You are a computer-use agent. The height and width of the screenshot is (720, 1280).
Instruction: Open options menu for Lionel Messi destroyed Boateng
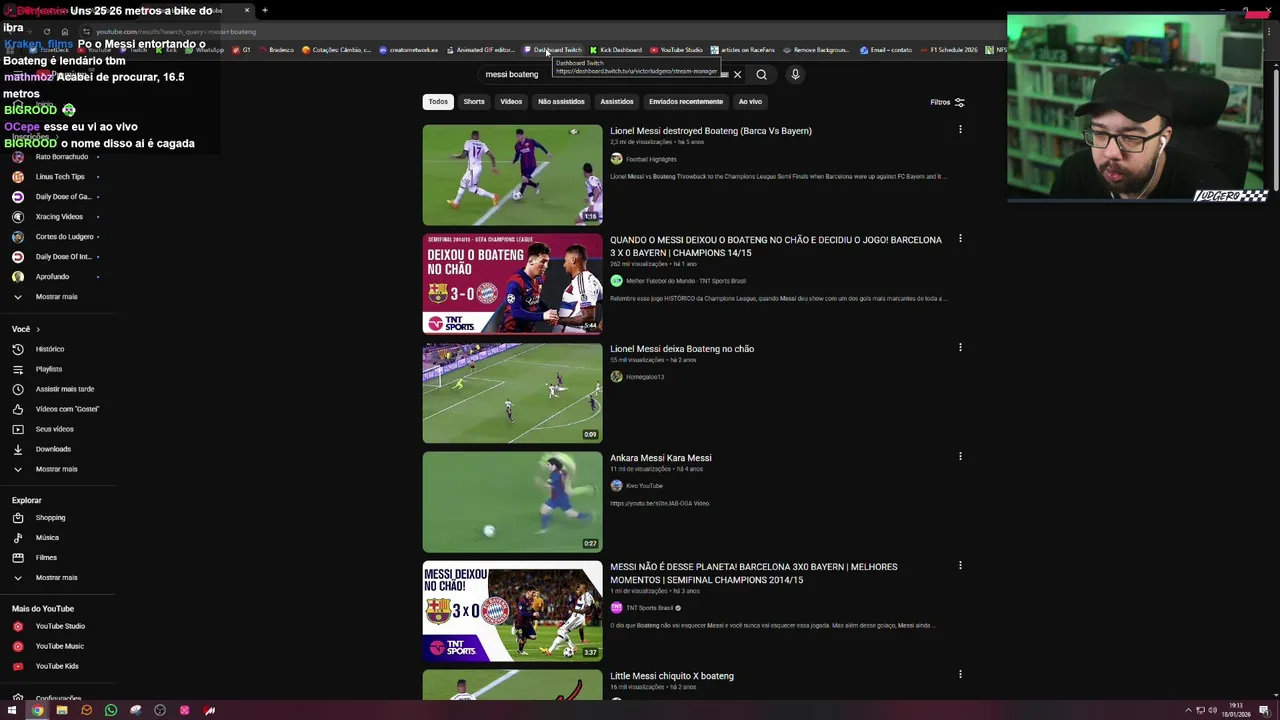coord(960,130)
